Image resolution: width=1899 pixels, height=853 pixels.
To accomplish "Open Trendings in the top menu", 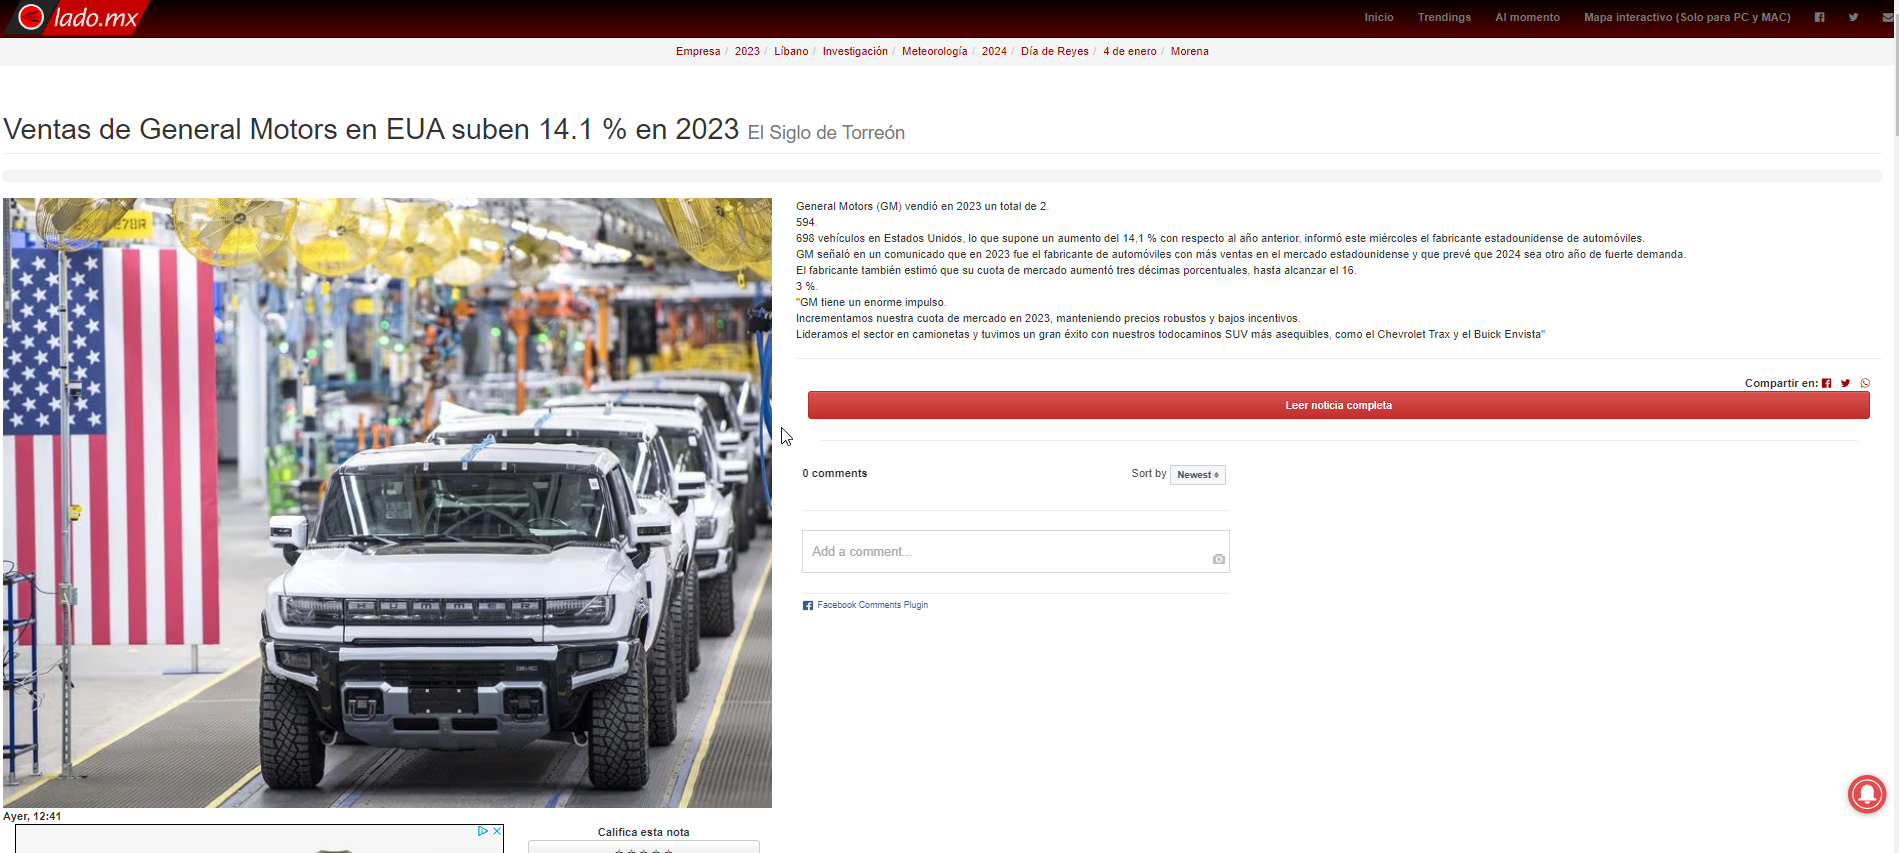I will click(1444, 17).
